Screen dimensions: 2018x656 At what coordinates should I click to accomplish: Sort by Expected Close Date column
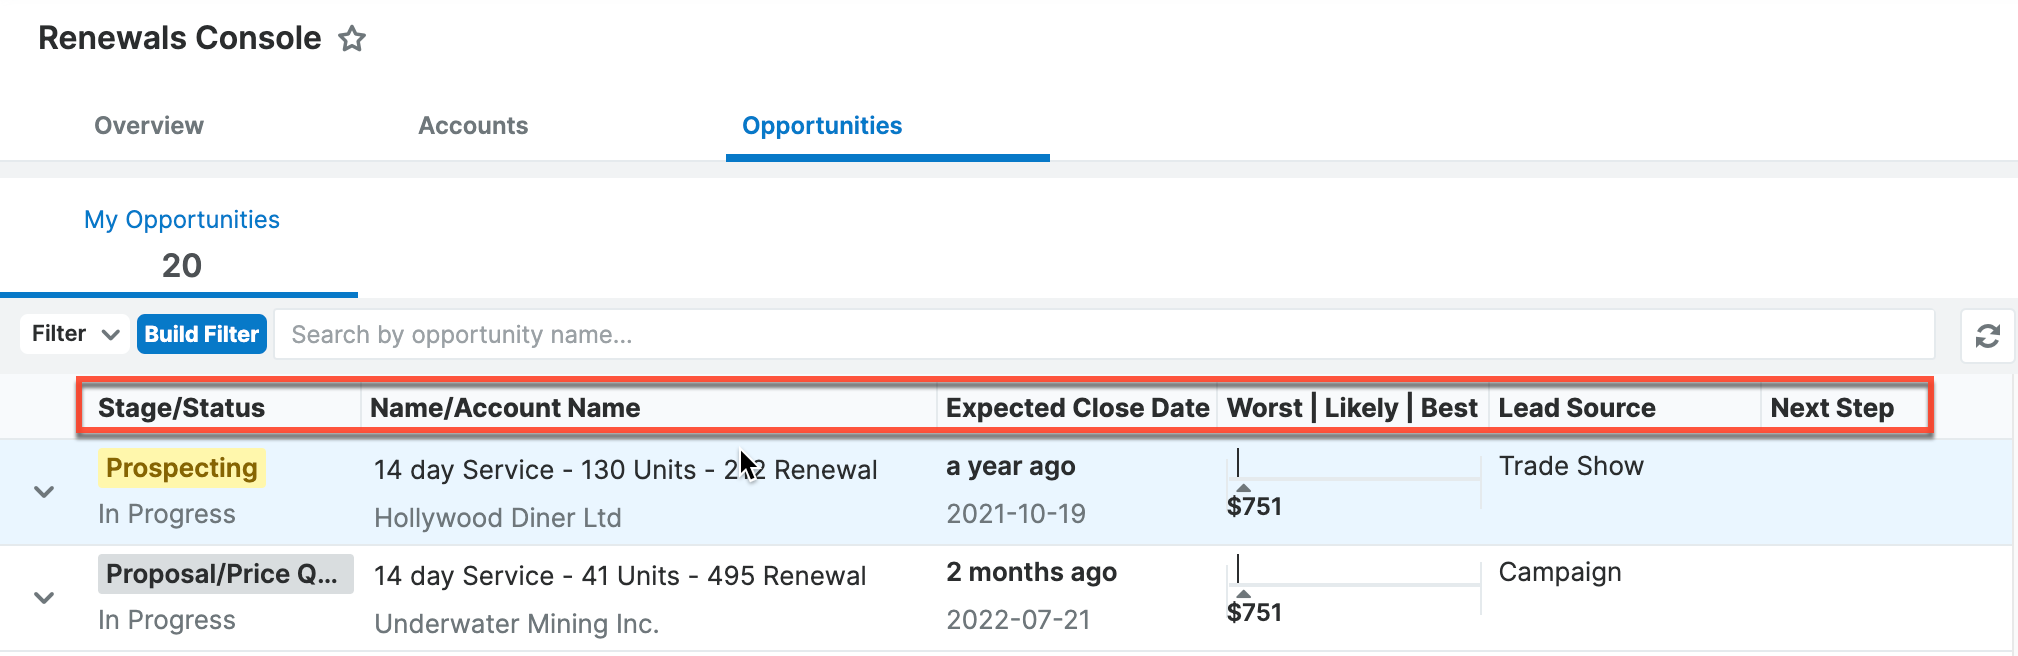pos(1078,408)
